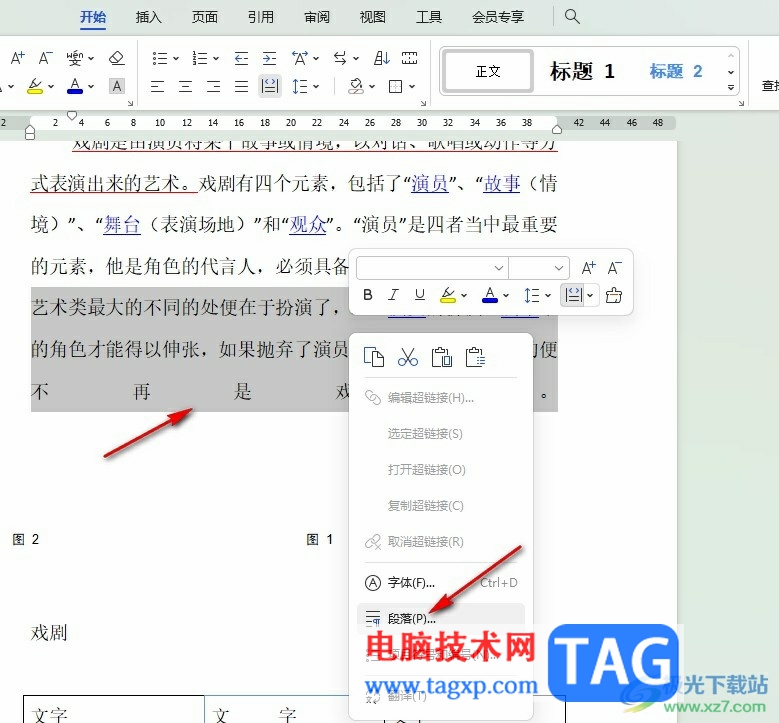Apply 标题 1 style
Image resolution: width=779 pixels, height=723 pixels.
[x=582, y=72]
